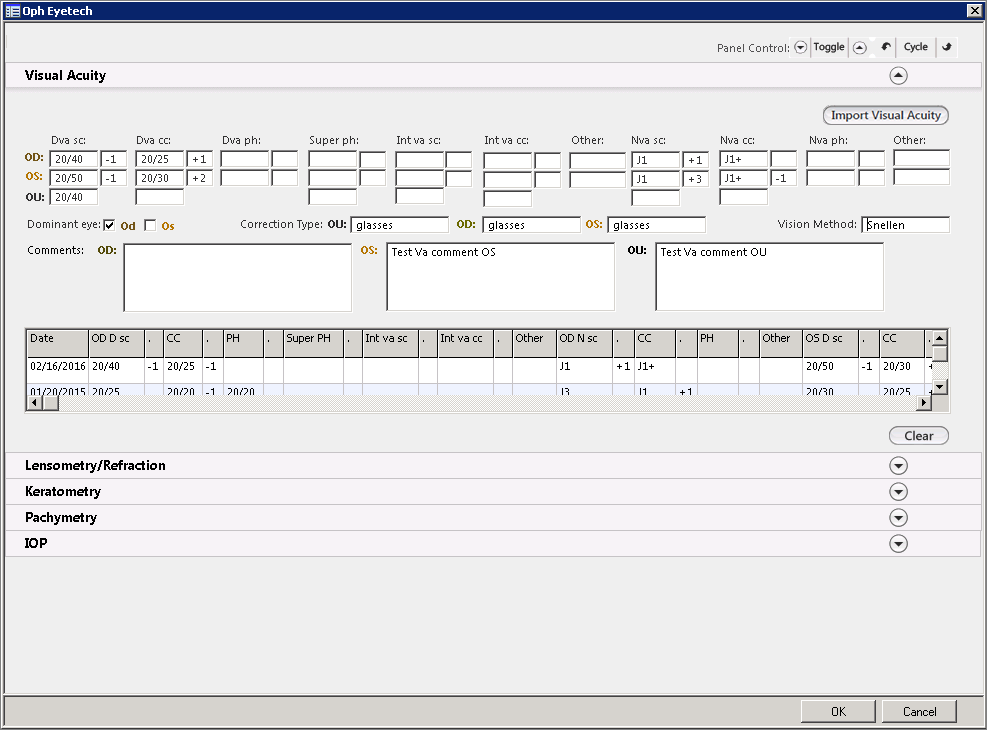Click the OU comments box "Test Va comment OU"
987x730 pixels.
[769, 277]
